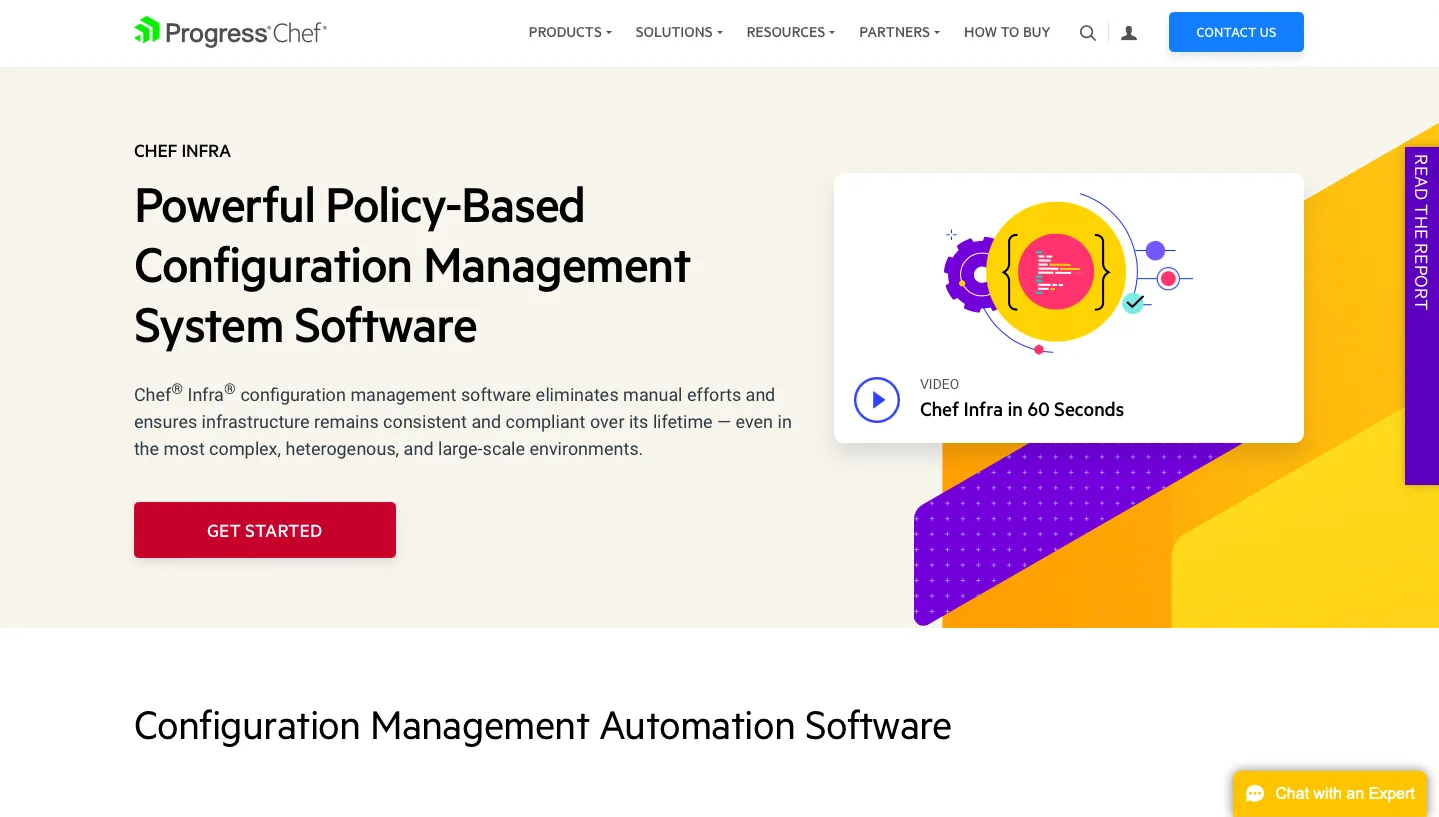1439x817 pixels.
Task: Expand the Products dropdown menu
Action: pos(570,32)
